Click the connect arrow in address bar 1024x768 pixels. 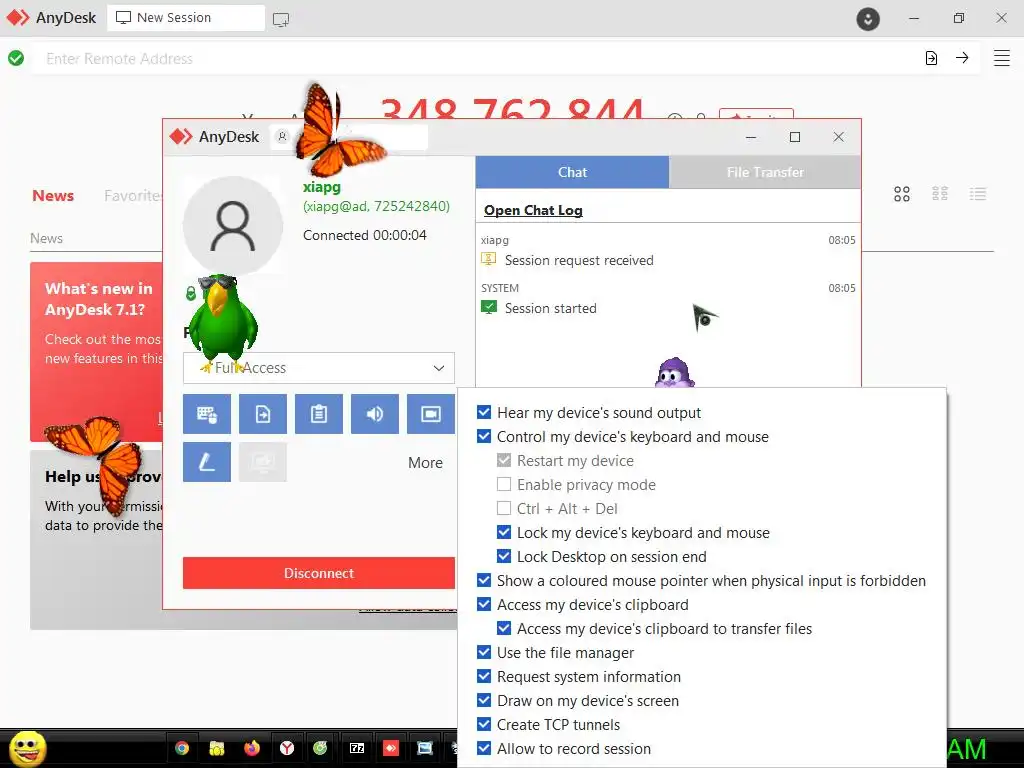tap(962, 58)
